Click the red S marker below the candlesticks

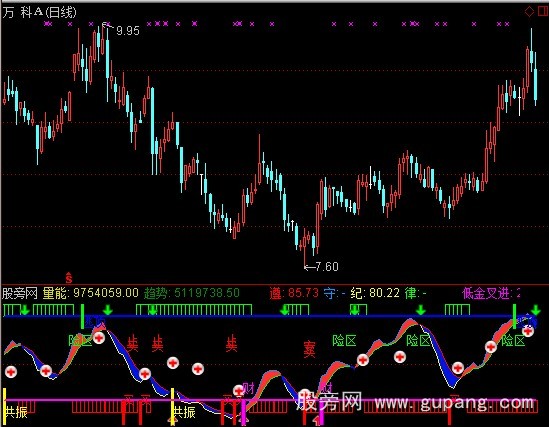tap(69, 278)
